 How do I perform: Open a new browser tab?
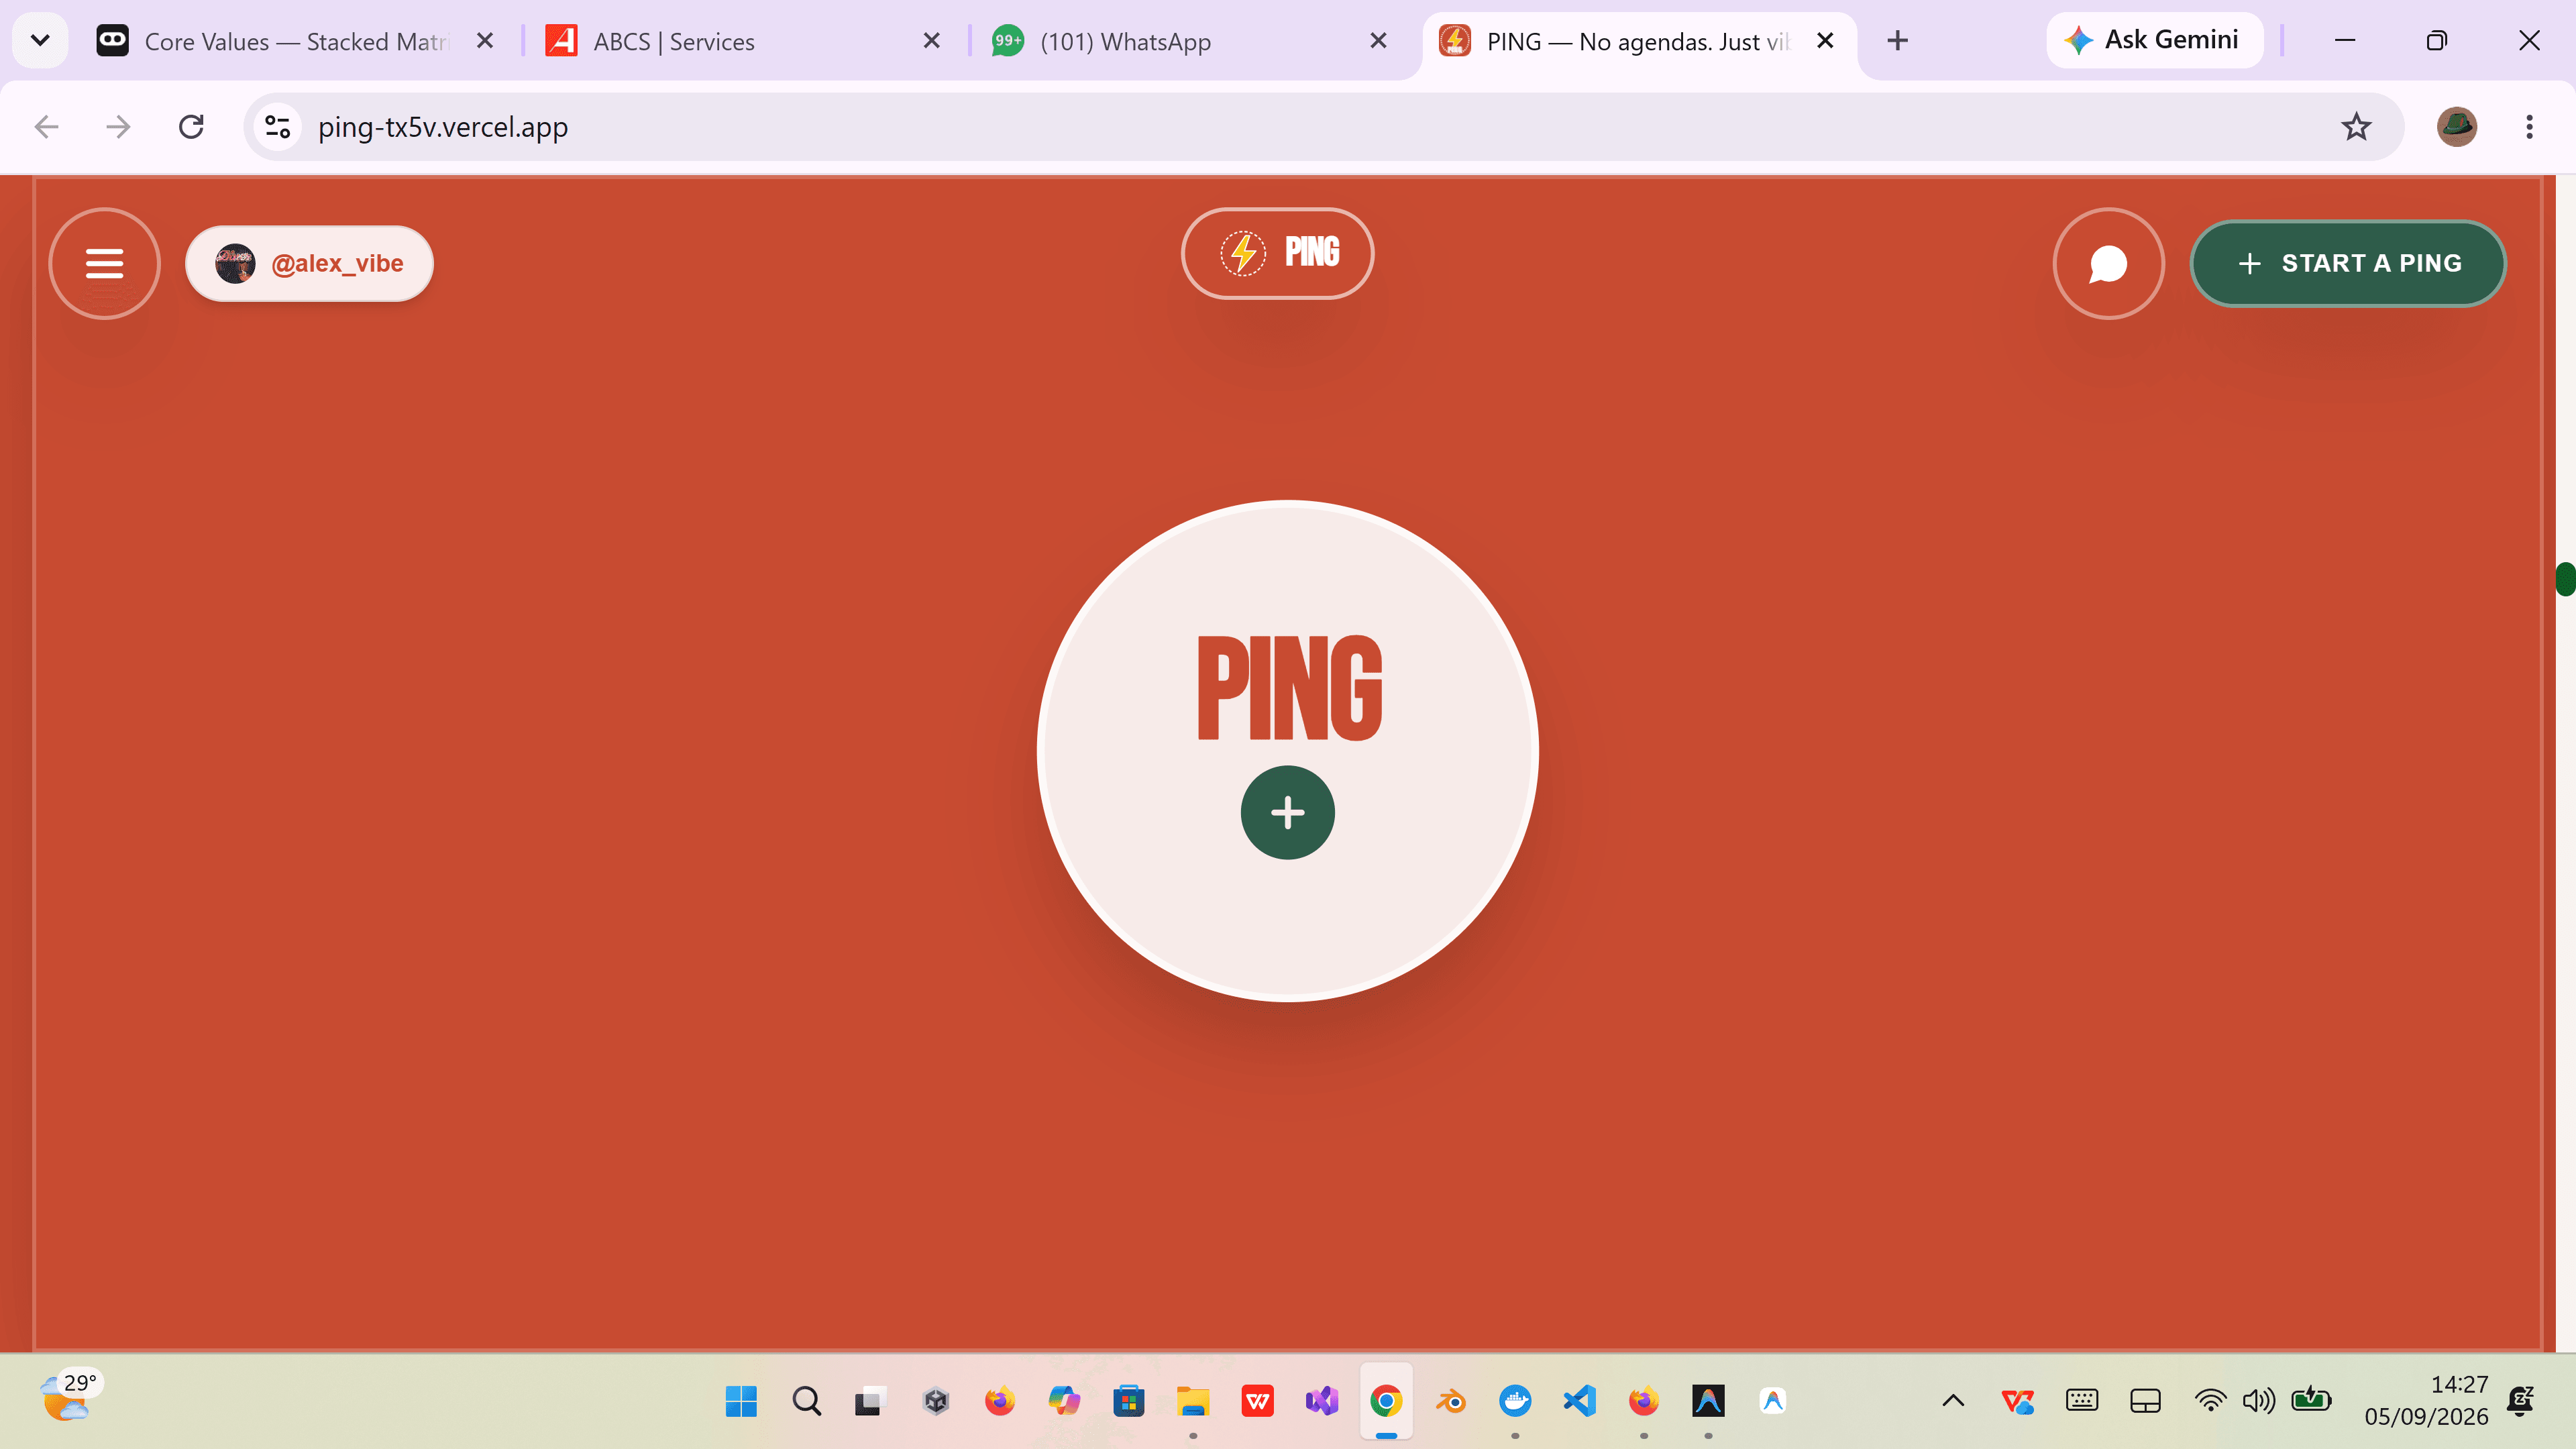pos(1897,41)
